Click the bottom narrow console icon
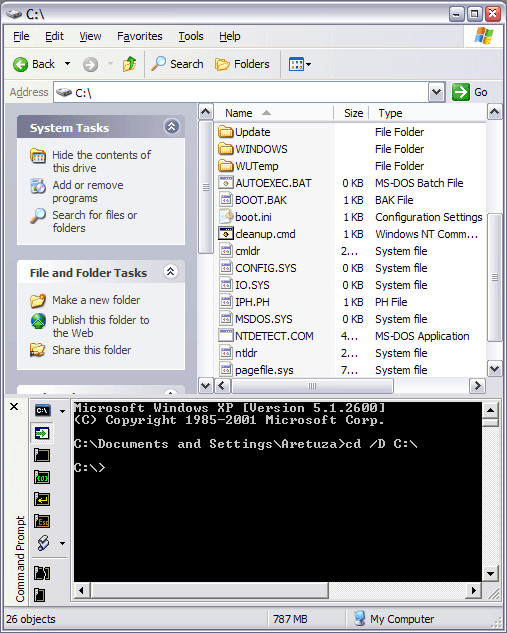The image size is (507, 633). [40, 595]
